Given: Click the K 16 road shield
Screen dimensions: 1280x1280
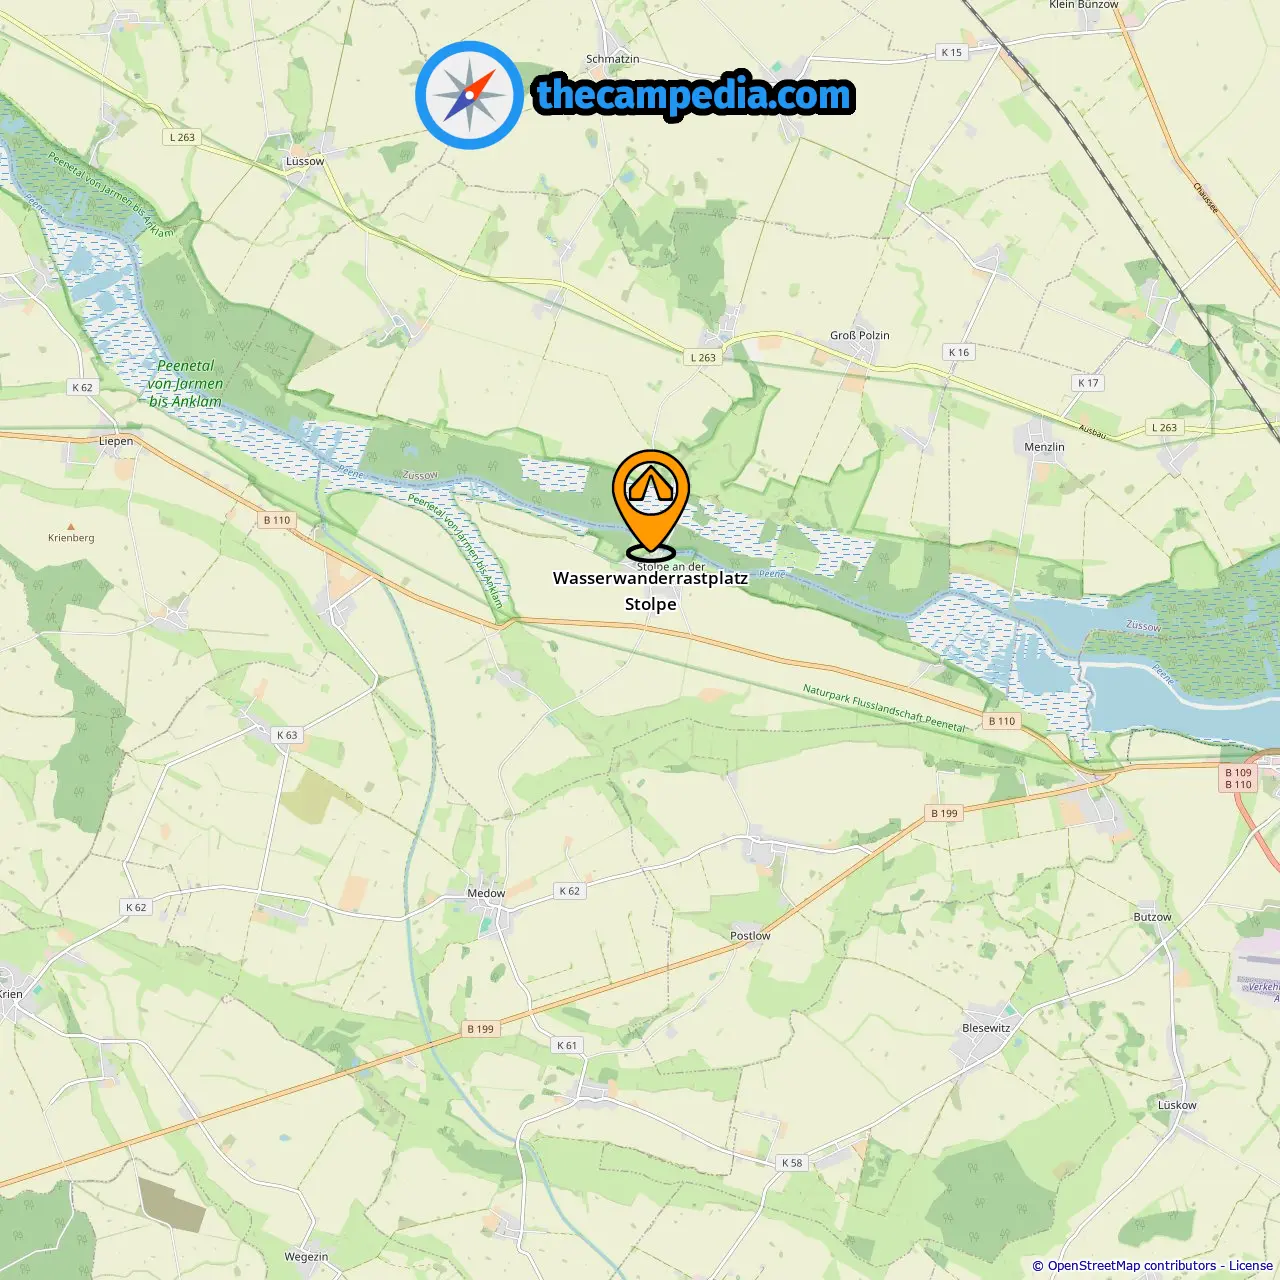Looking at the screenshot, I should [959, 352].
